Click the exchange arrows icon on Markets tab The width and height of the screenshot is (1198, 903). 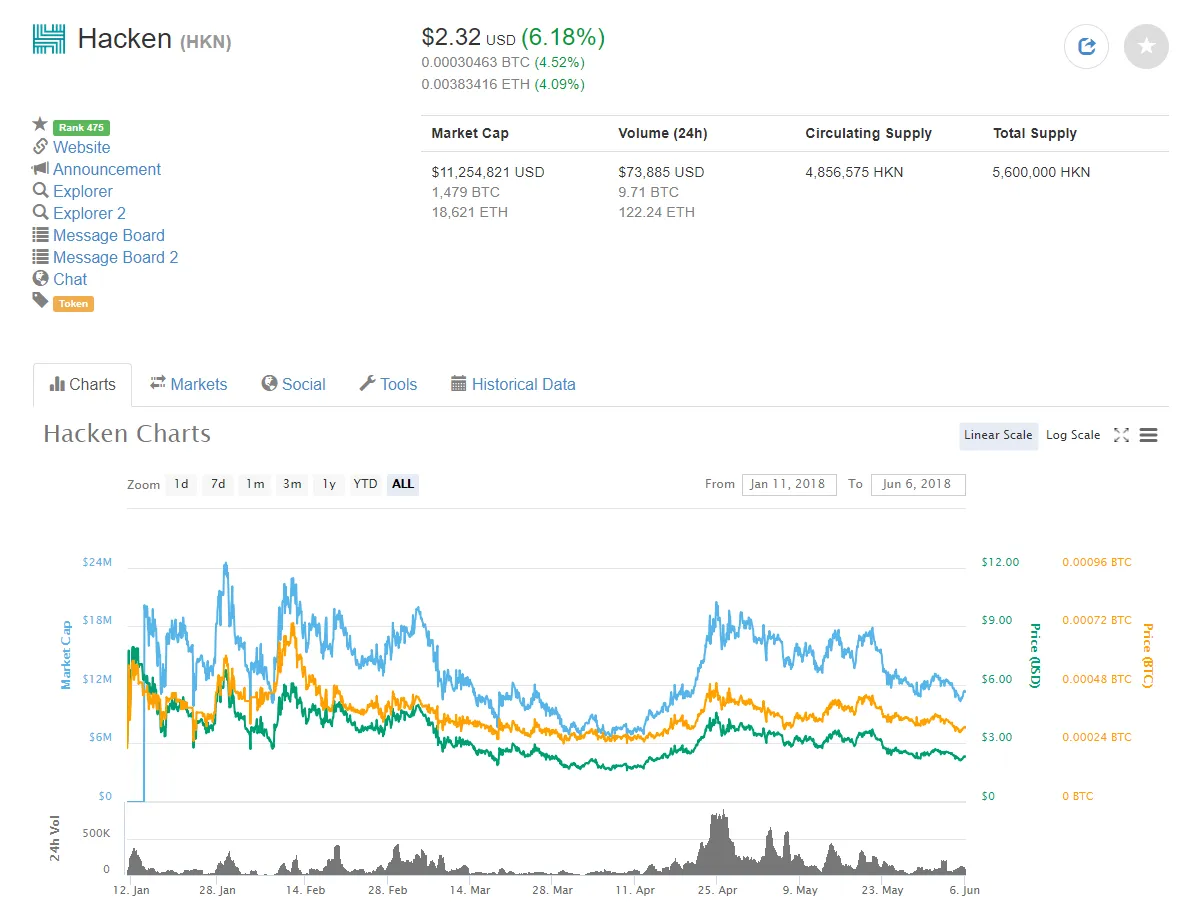coord(158,383)
